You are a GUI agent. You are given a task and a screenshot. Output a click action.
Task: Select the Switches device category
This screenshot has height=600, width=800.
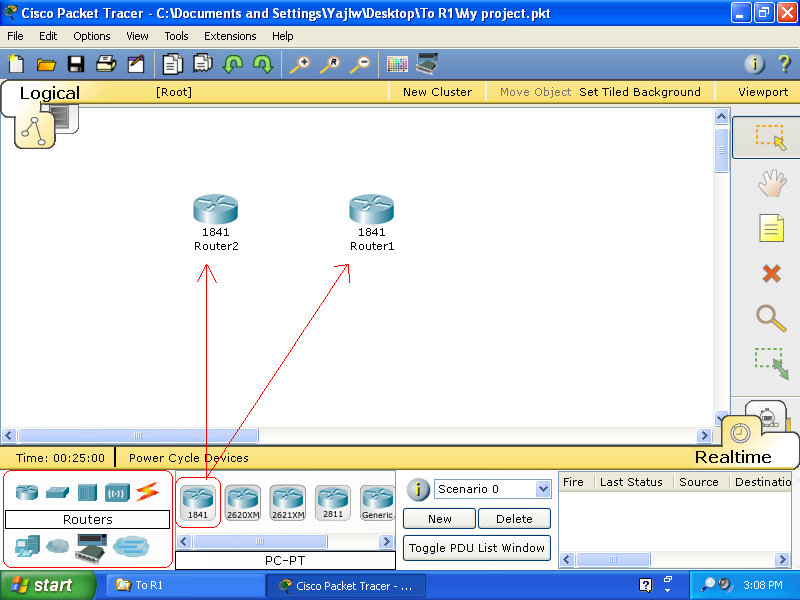click(57, 493)
